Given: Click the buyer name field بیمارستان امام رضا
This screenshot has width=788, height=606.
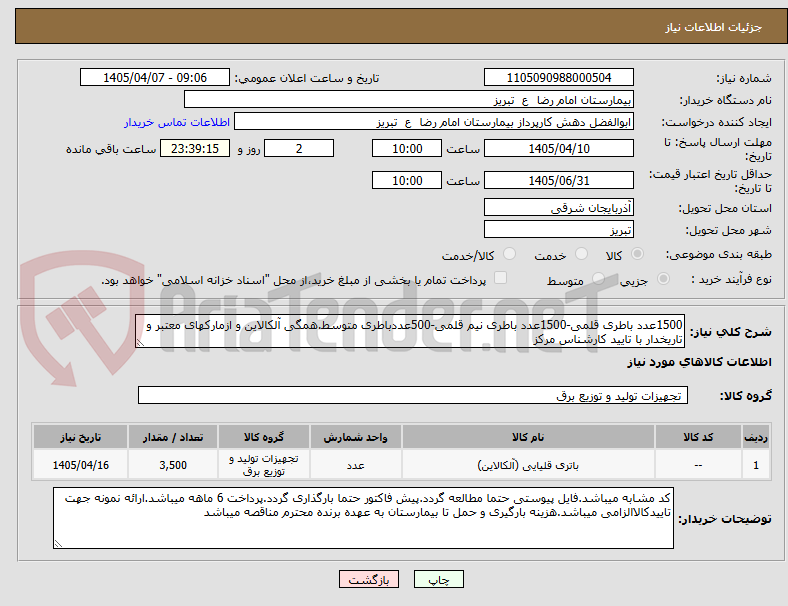Looking at the screenshot, I should [409, 99].
